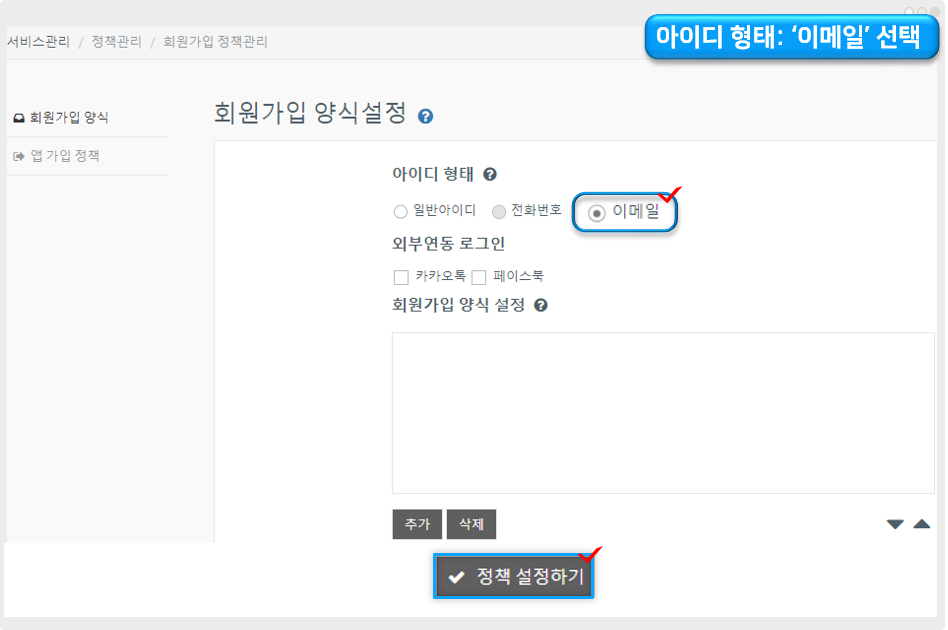Move selected item down with down arrow

click(x=895, y=524)
